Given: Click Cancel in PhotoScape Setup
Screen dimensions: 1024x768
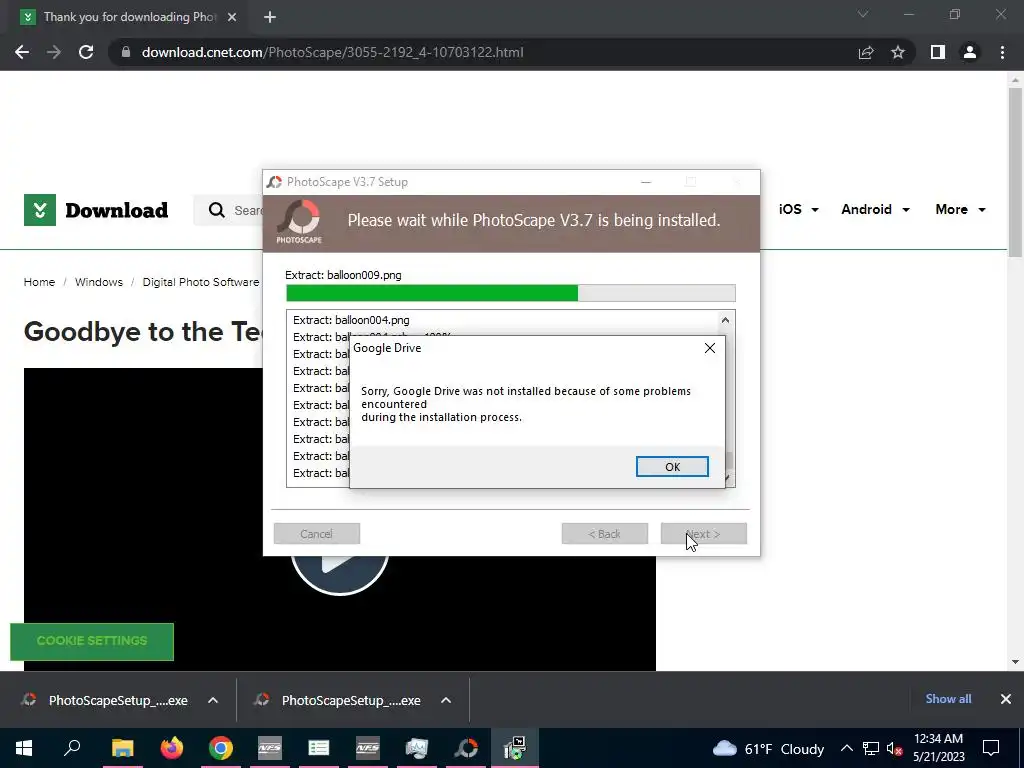Looking at the screenshot, I should pyautogui.click(x=317, y=534).
